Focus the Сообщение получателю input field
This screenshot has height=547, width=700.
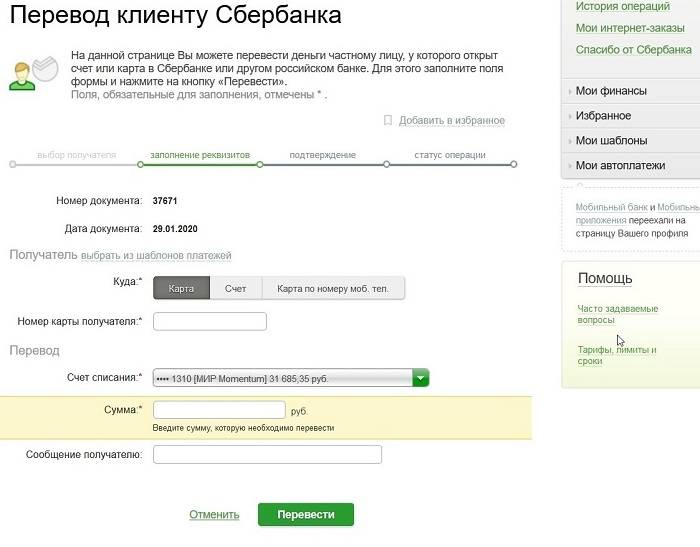(x=267, y=455)
